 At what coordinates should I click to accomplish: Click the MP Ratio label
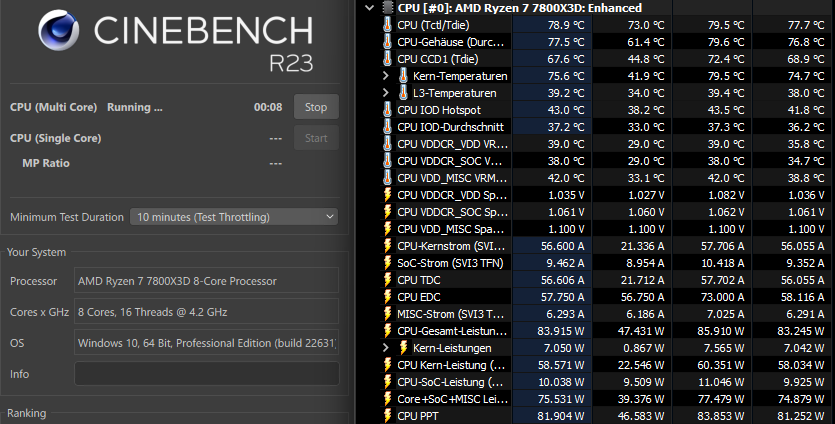[46, 164]
